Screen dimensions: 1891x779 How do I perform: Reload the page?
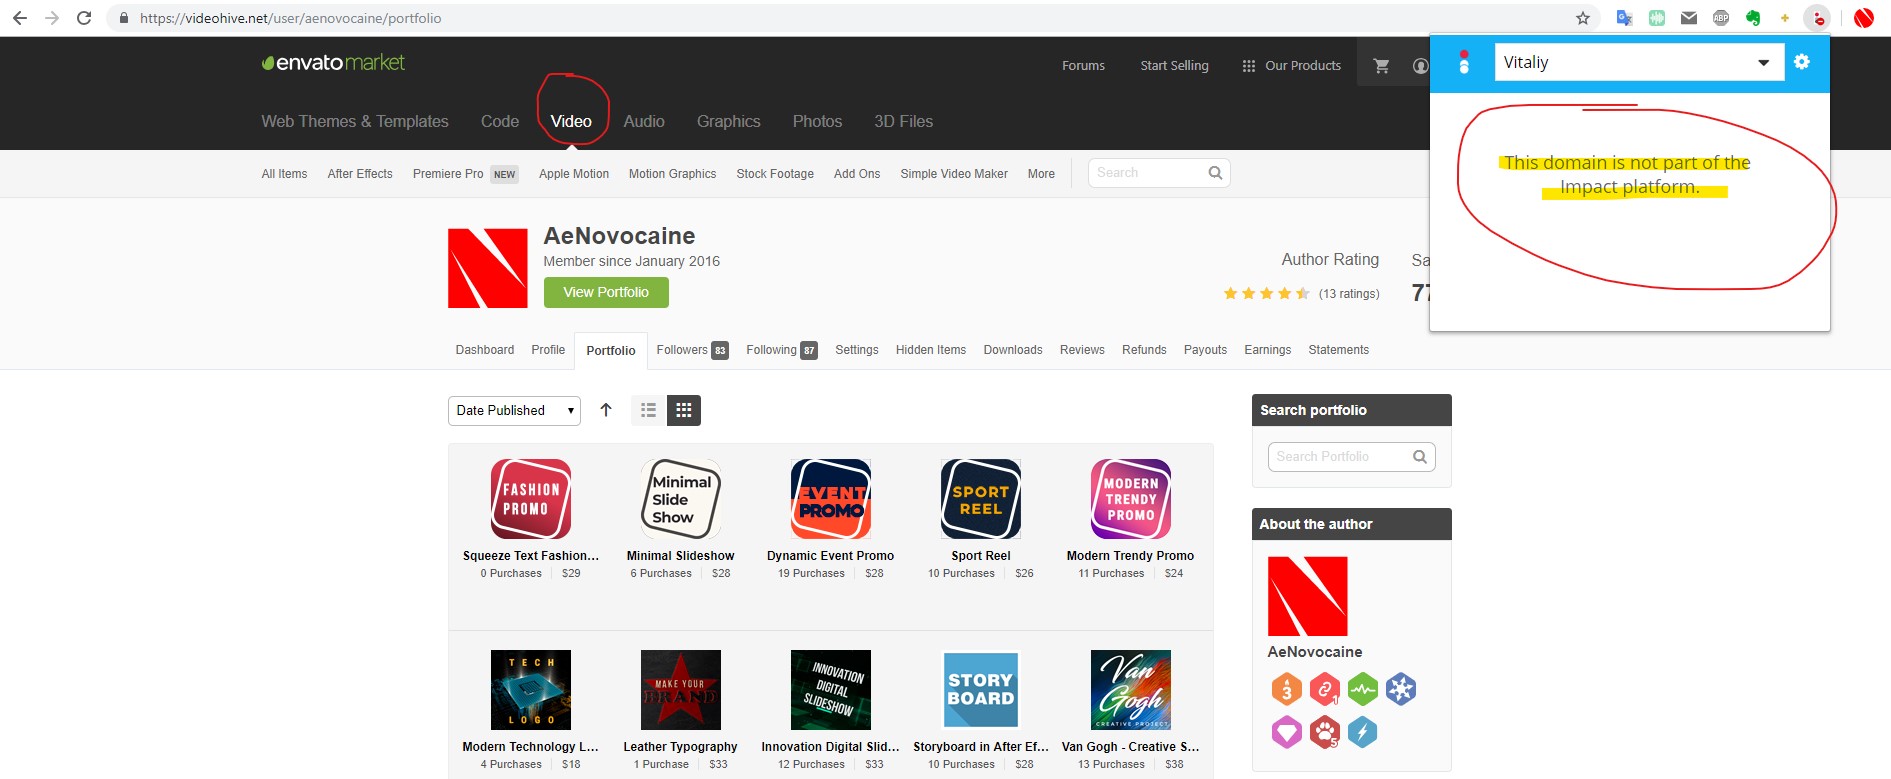coord(84,18)
